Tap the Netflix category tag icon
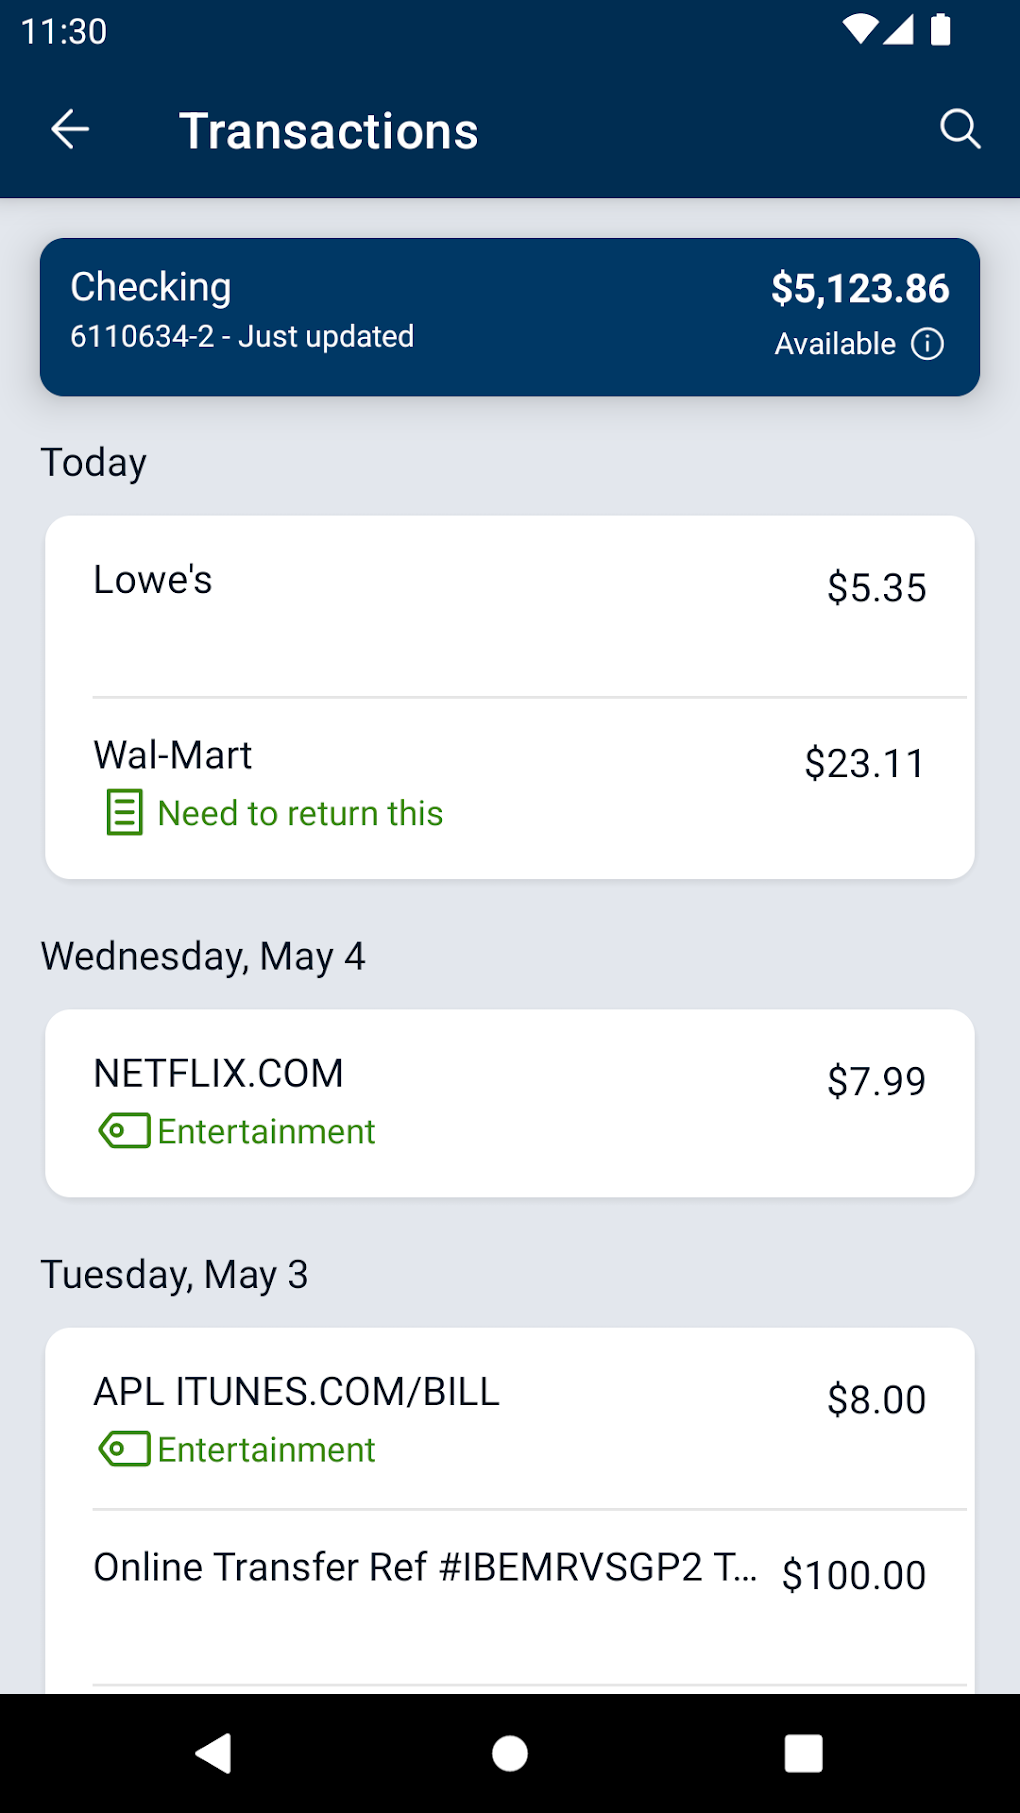Image resolution: width=1020 pixels, height=1813 pixels. [125, 1131]
